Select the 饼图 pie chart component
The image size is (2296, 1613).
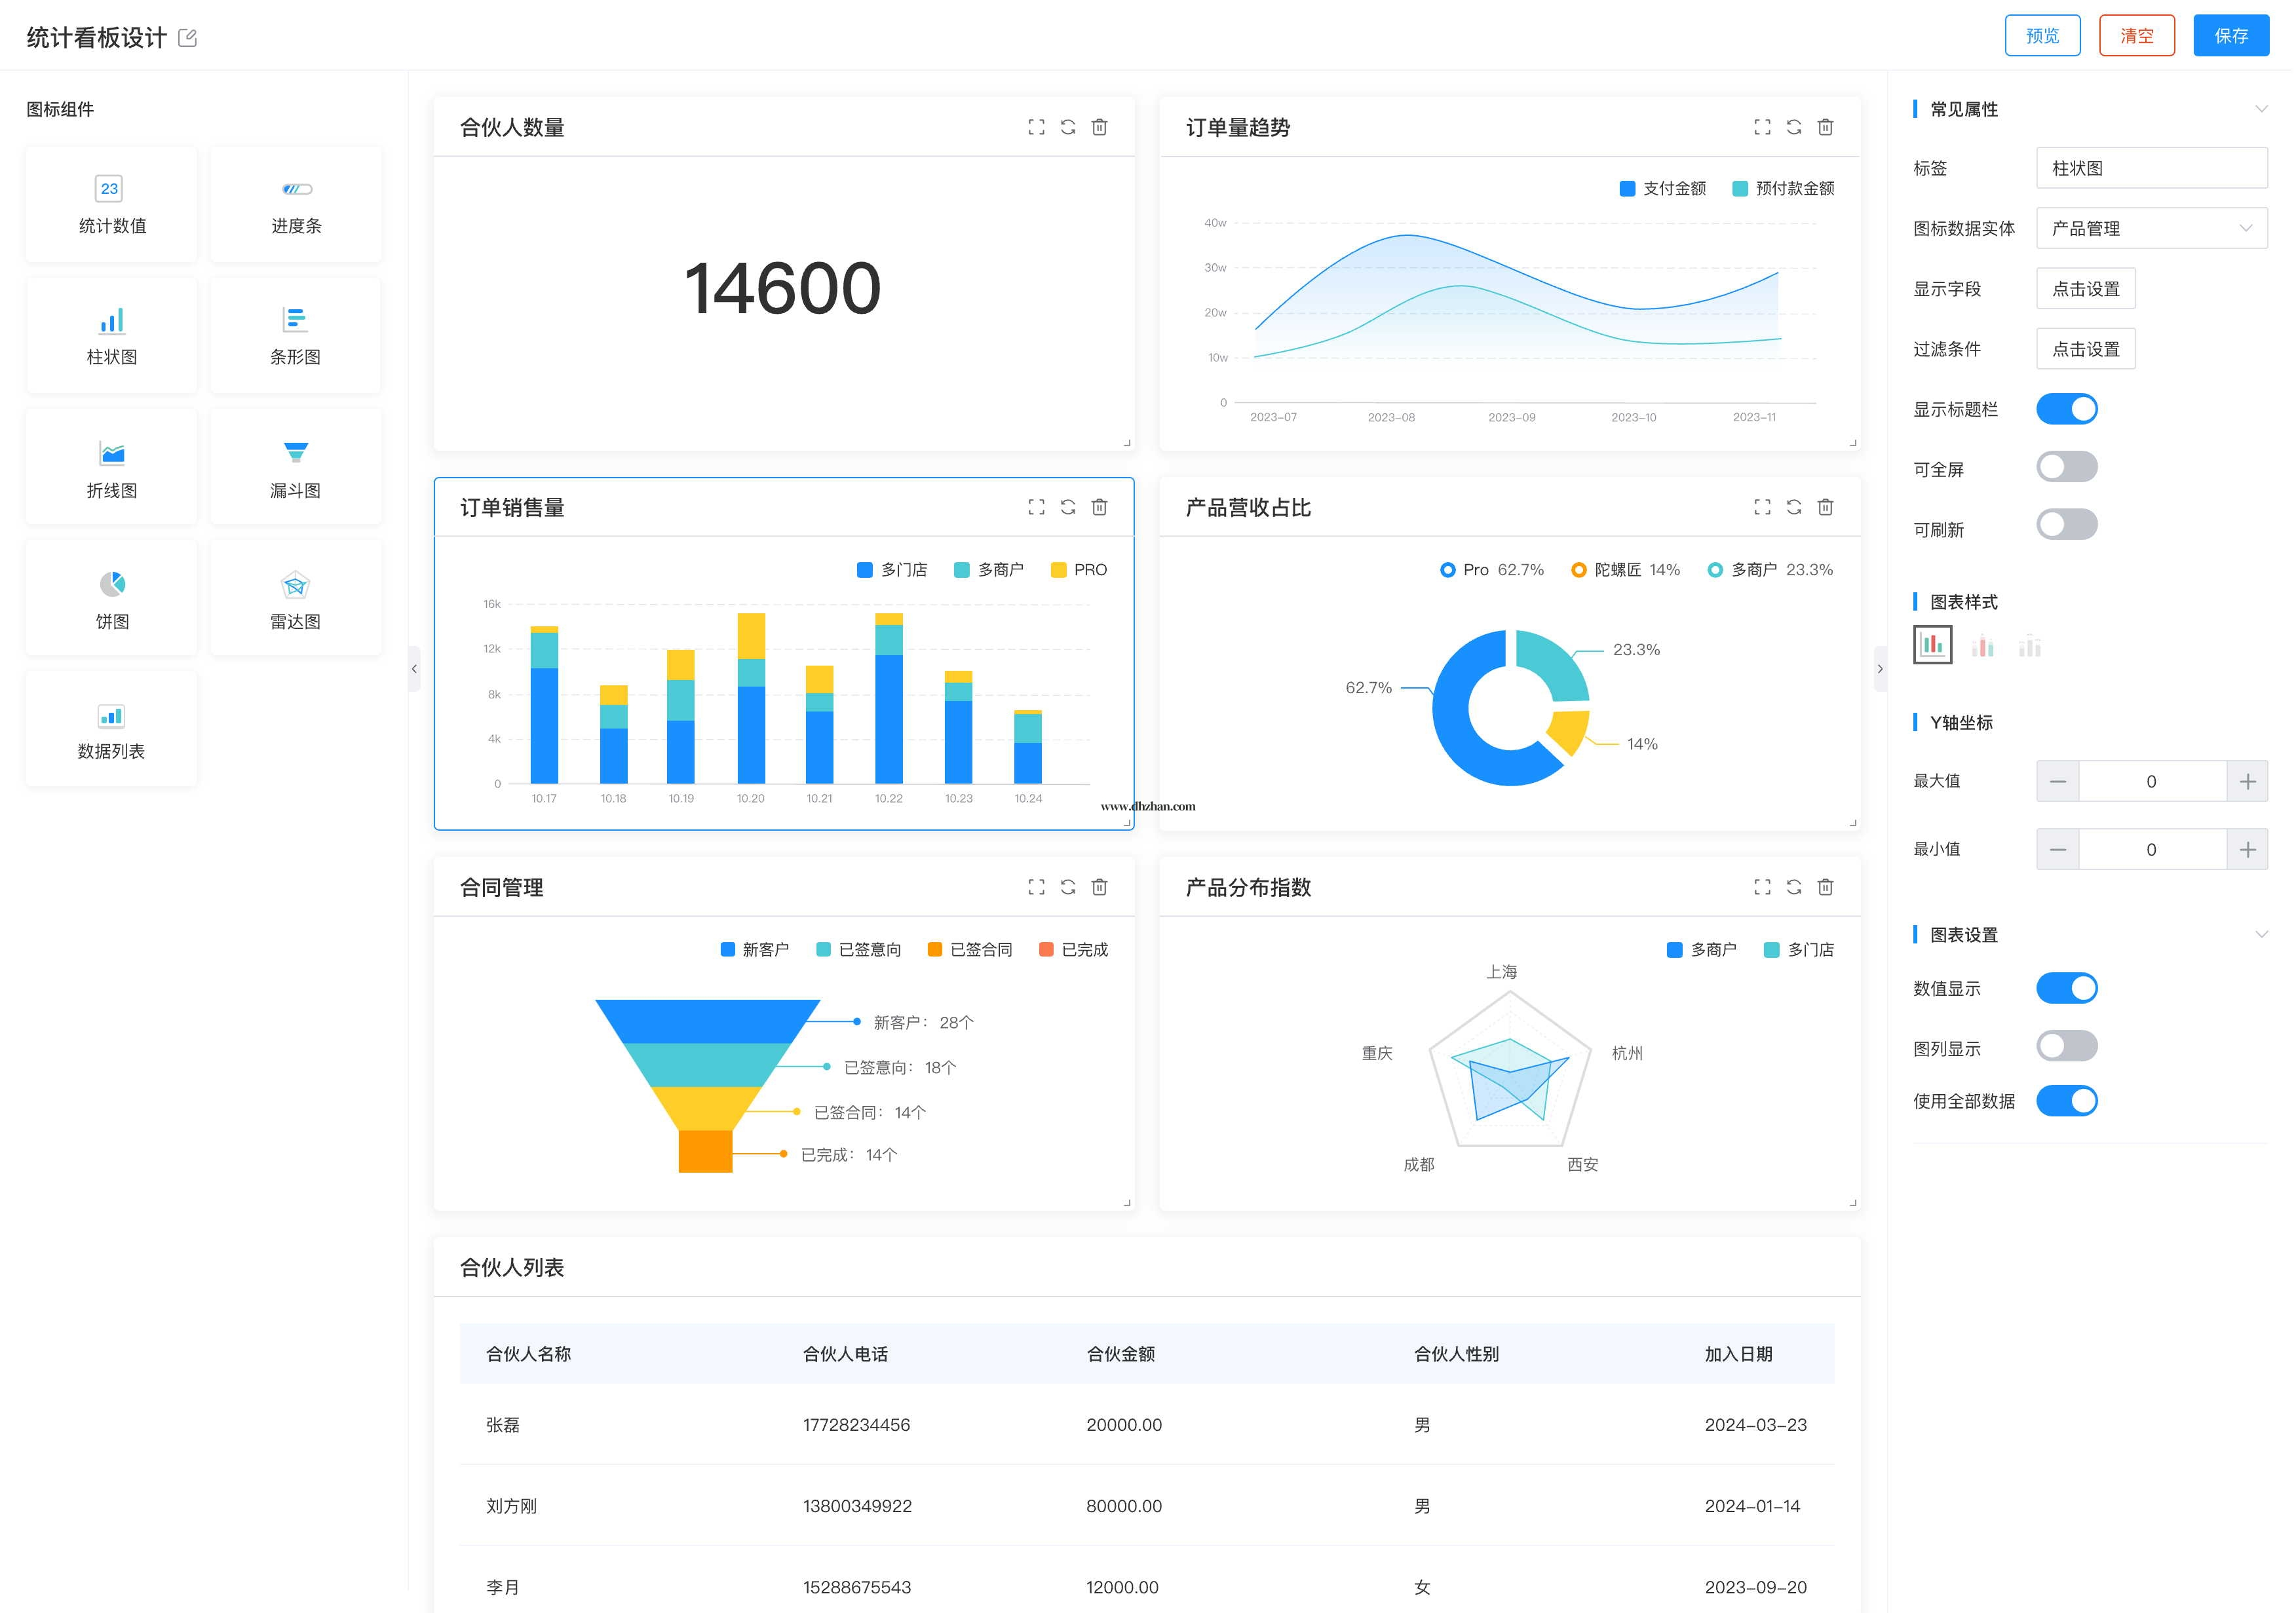coord(111,598)
